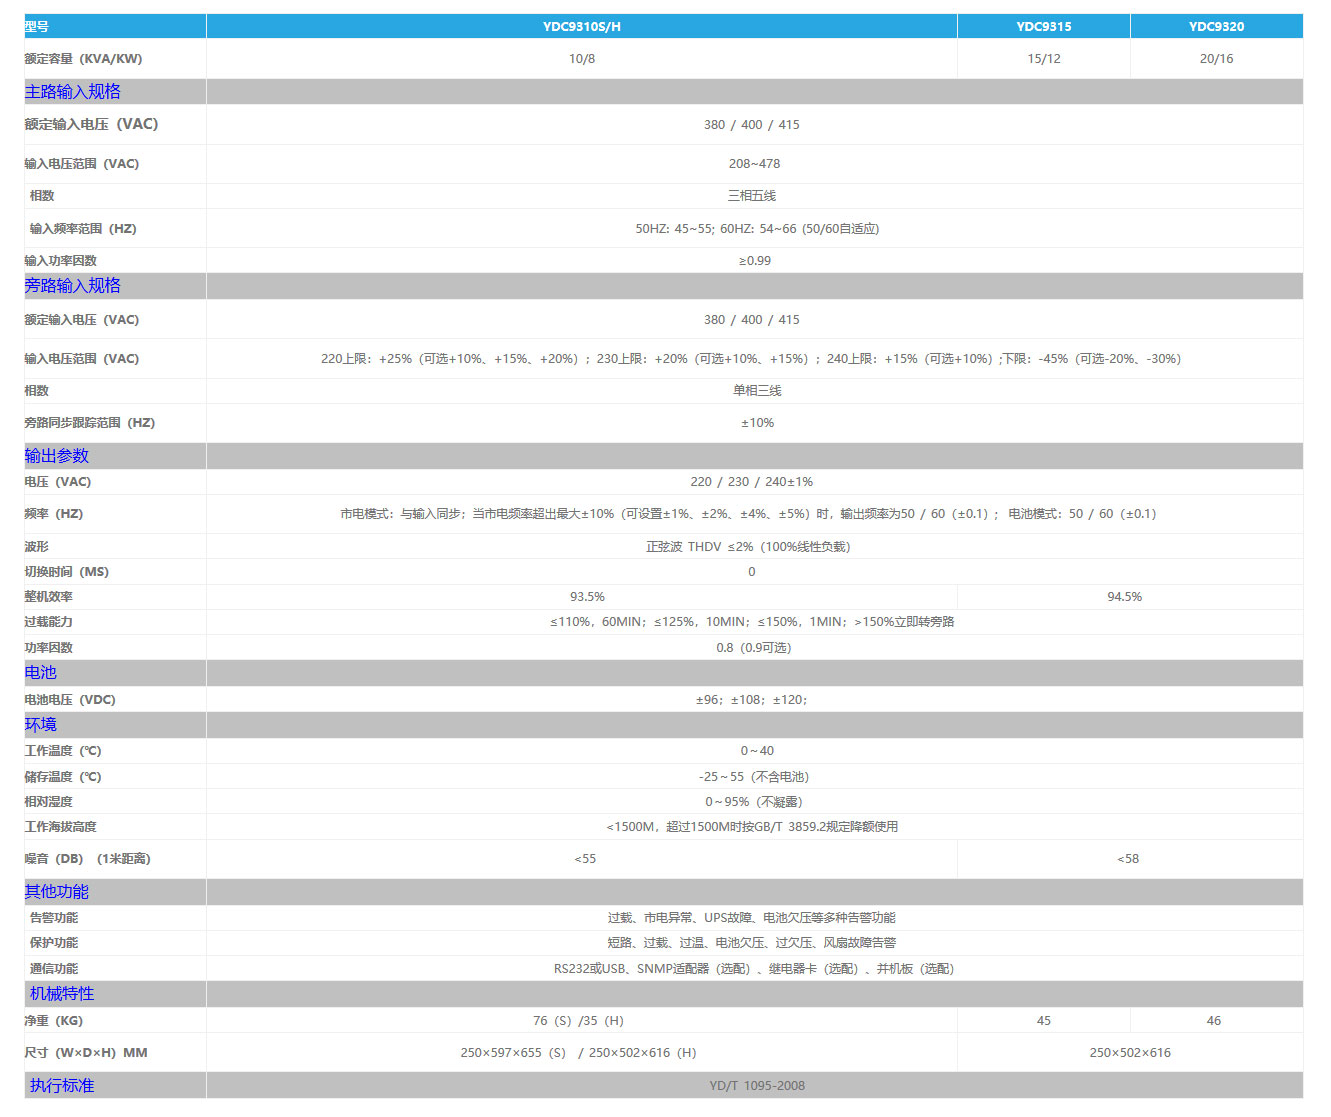1331x1117 pixels.
Task: Select the 250×502×616 dimensions cell on right
Action: 1129,1053
